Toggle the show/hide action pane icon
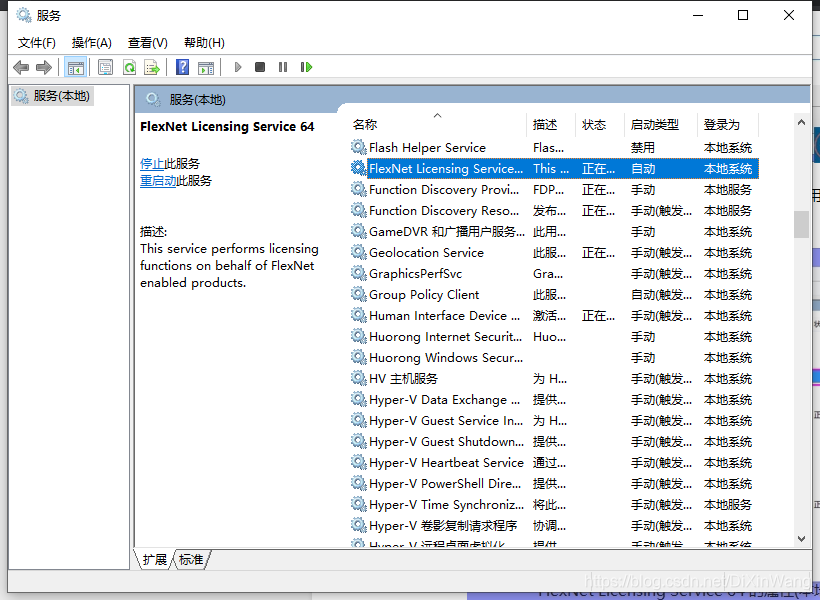The width and height of the screenshot is (820, 600). click(206, 67)
